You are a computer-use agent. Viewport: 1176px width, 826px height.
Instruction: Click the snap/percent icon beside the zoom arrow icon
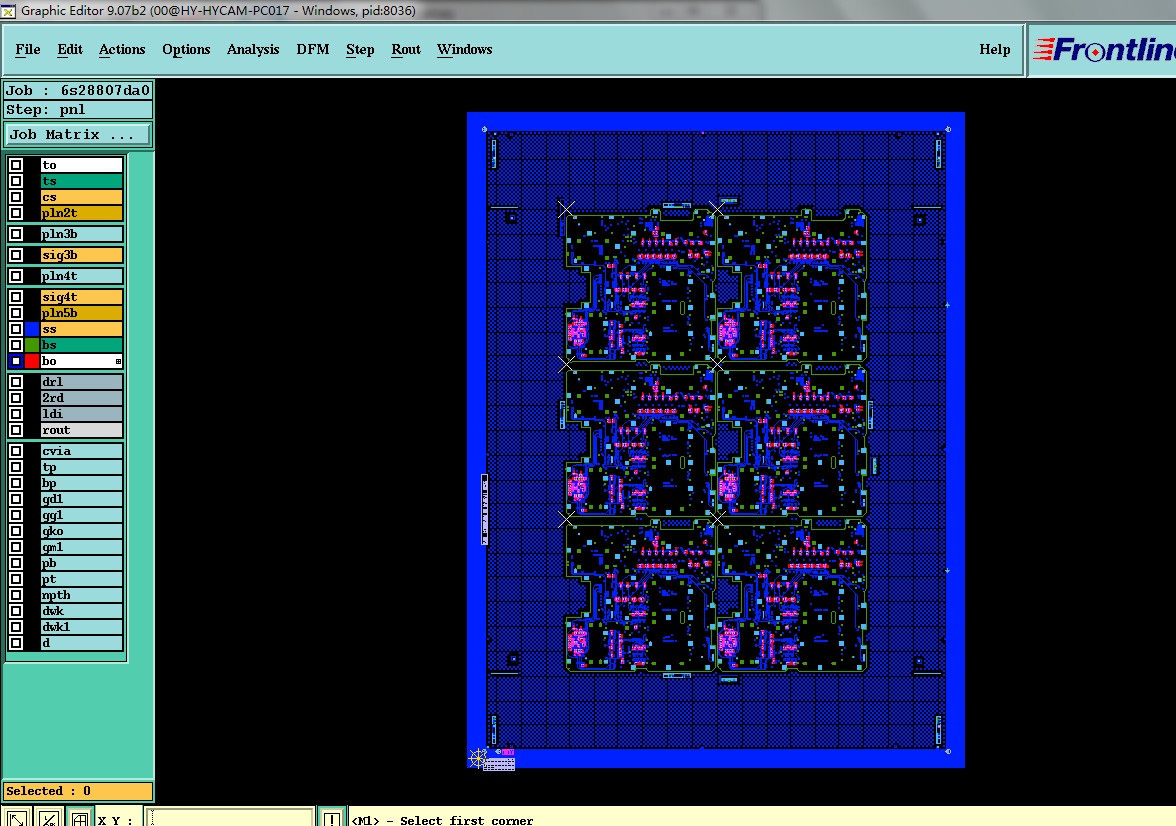coord(49,818)
